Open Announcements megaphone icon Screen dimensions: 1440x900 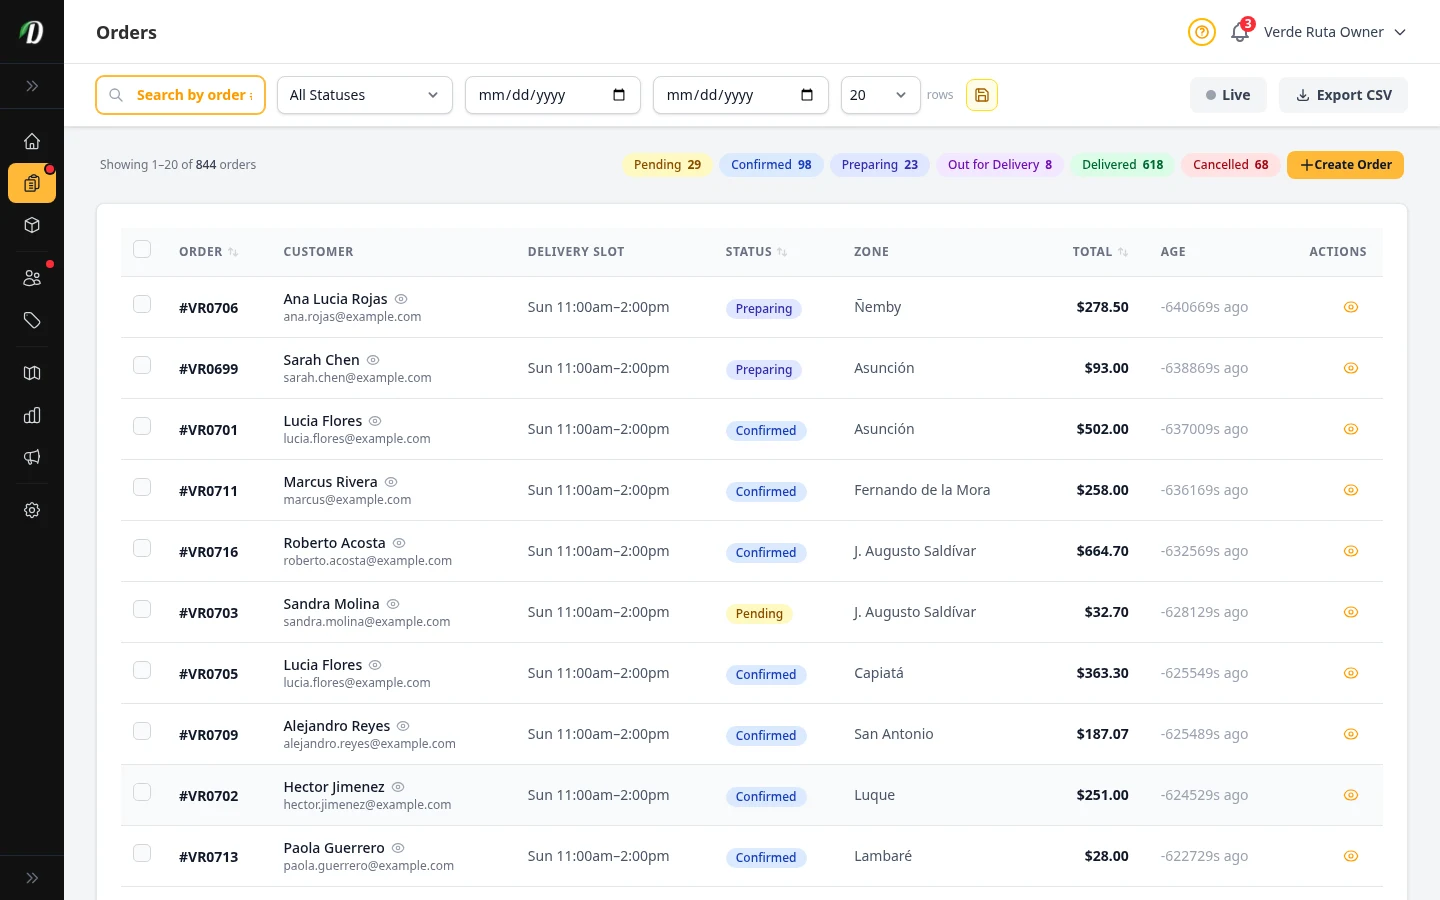(x=32, y=457)
